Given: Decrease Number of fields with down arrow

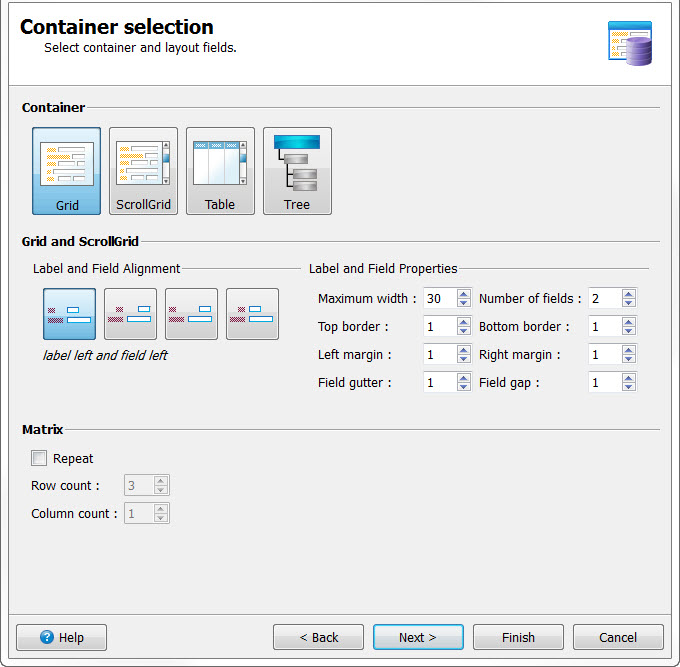Looking at the screenshot, I should tap(628, 303).
